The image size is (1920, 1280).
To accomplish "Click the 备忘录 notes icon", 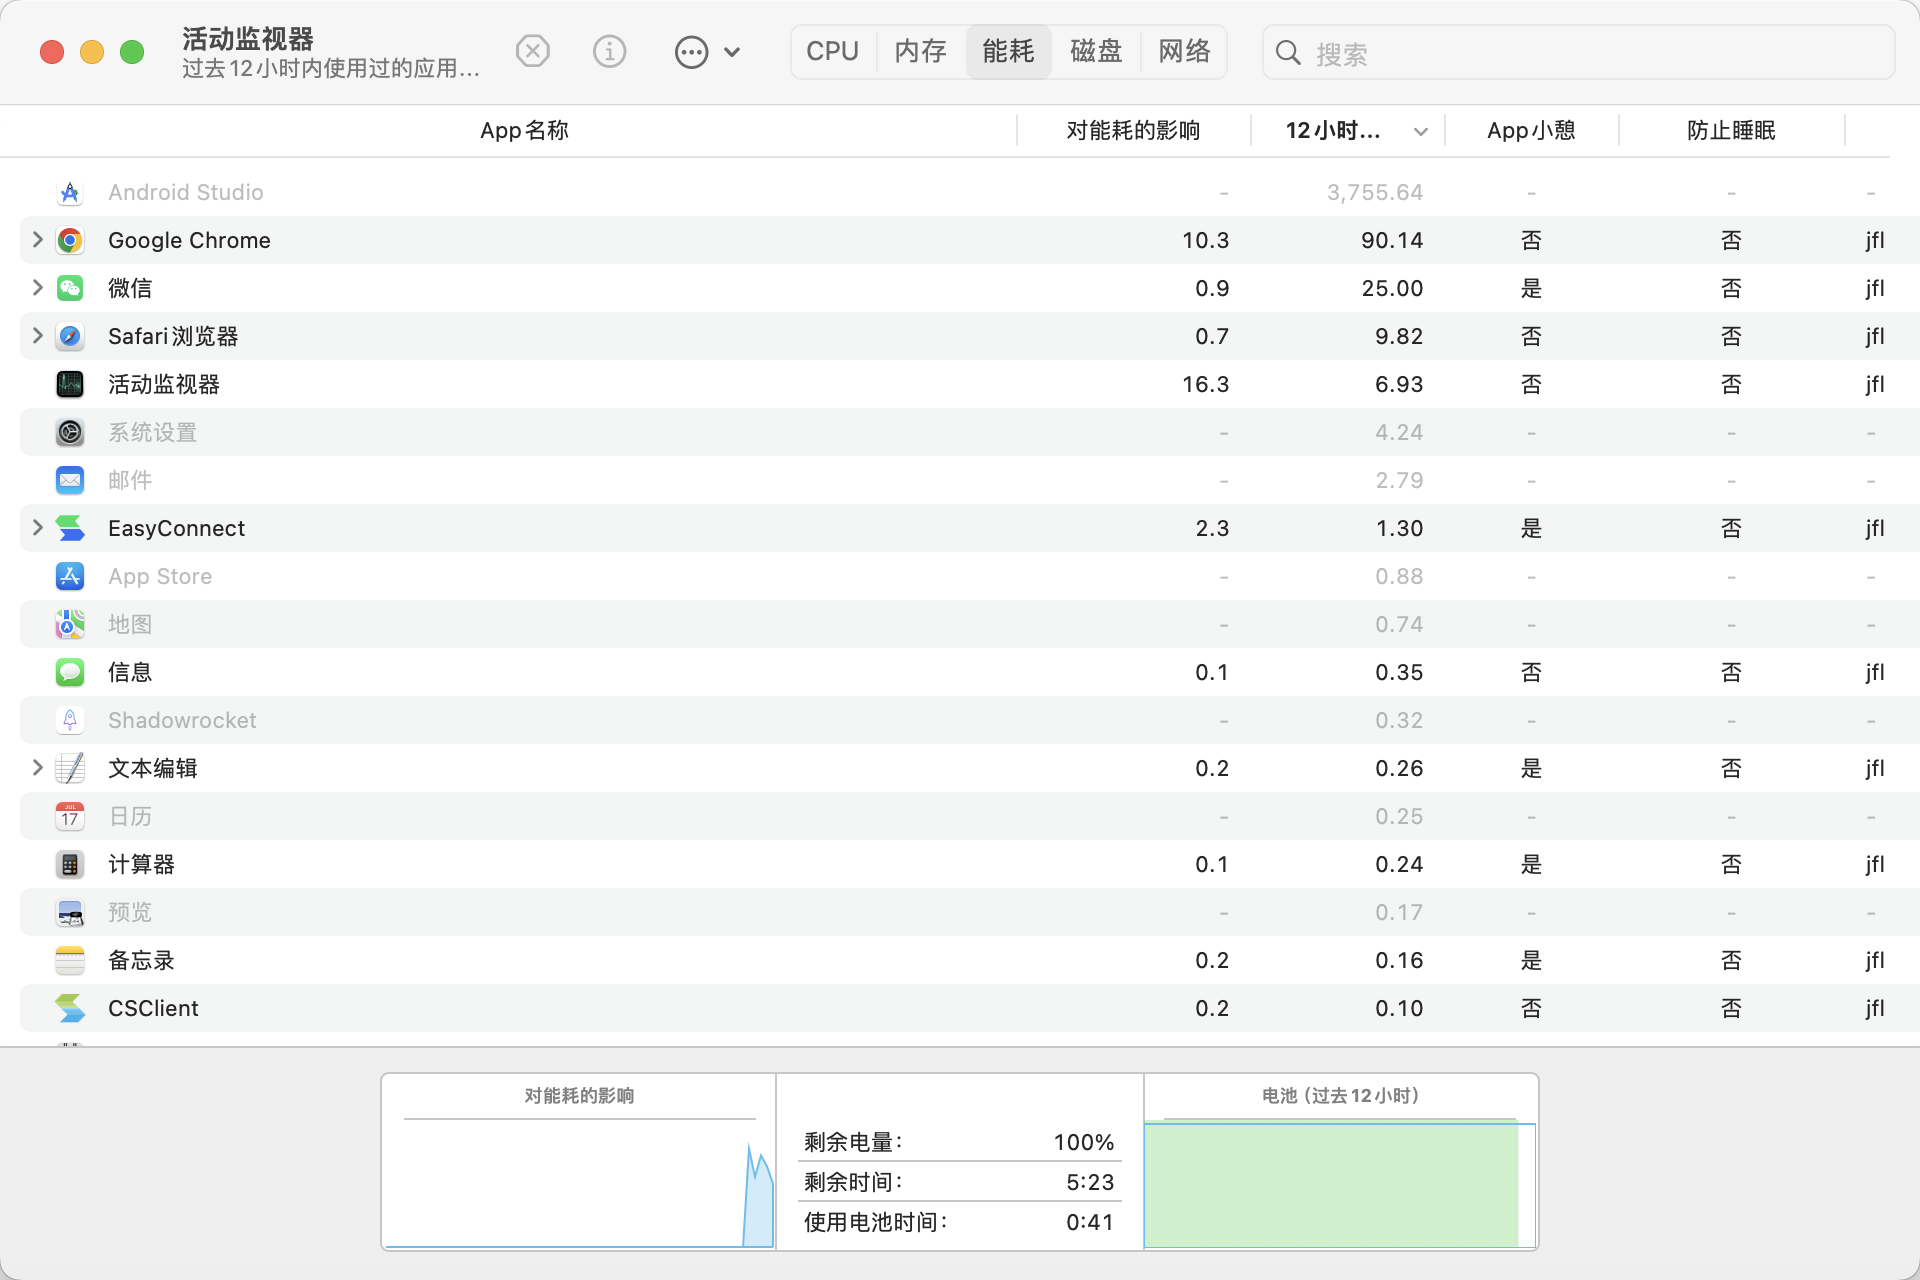I will 70,960.
